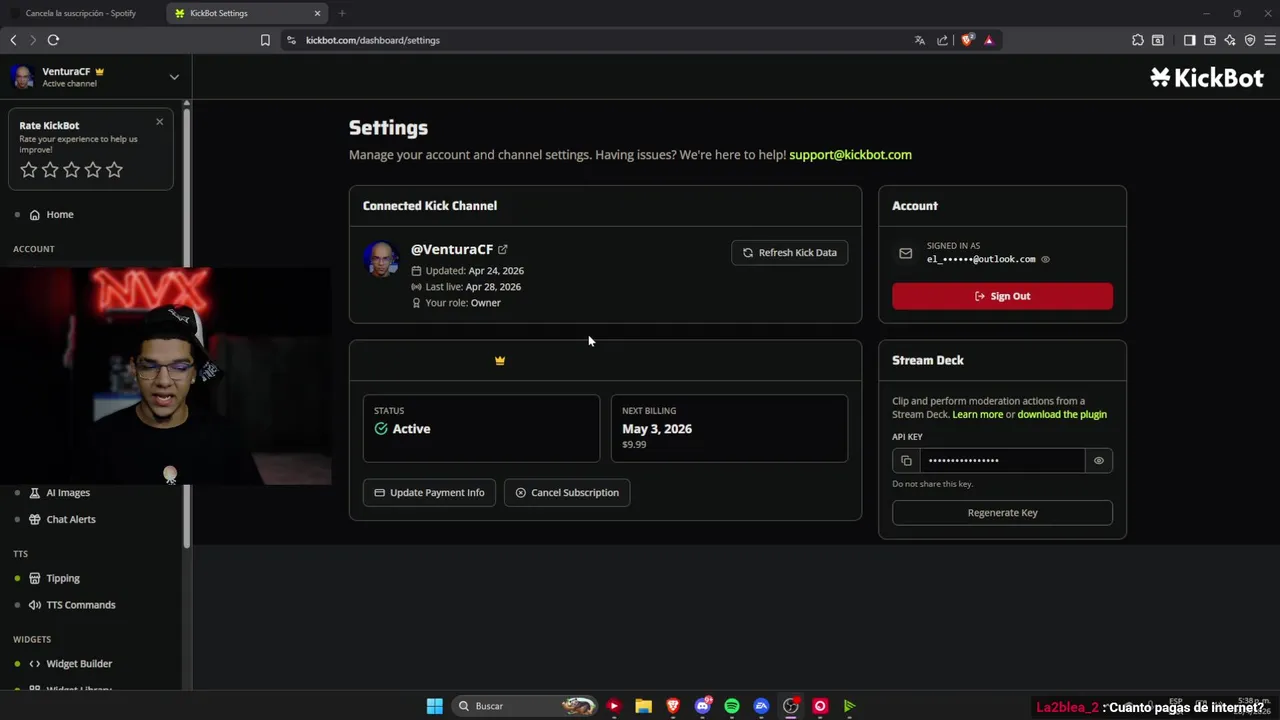
Task: Click the KickBot logo in the header
Action: pos(1207,78)
